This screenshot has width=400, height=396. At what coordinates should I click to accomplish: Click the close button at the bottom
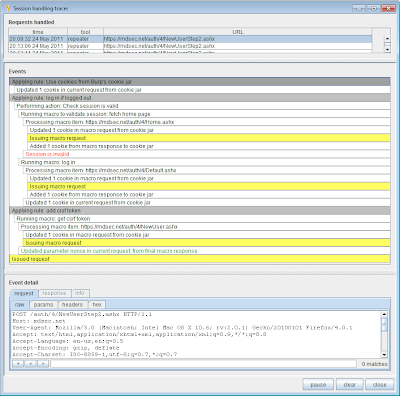pyautogui.click(x=379, y=385)
